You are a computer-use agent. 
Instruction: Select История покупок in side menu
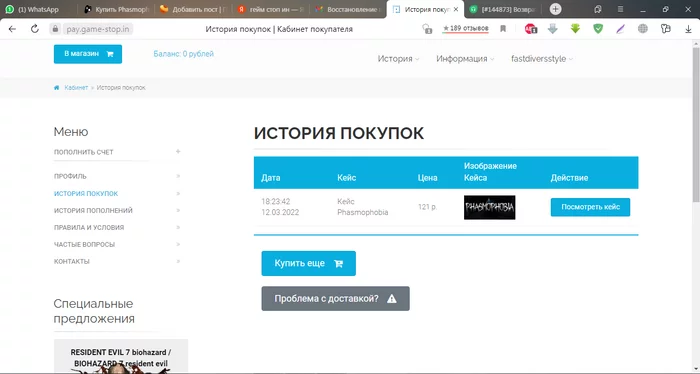coord(86,194)
